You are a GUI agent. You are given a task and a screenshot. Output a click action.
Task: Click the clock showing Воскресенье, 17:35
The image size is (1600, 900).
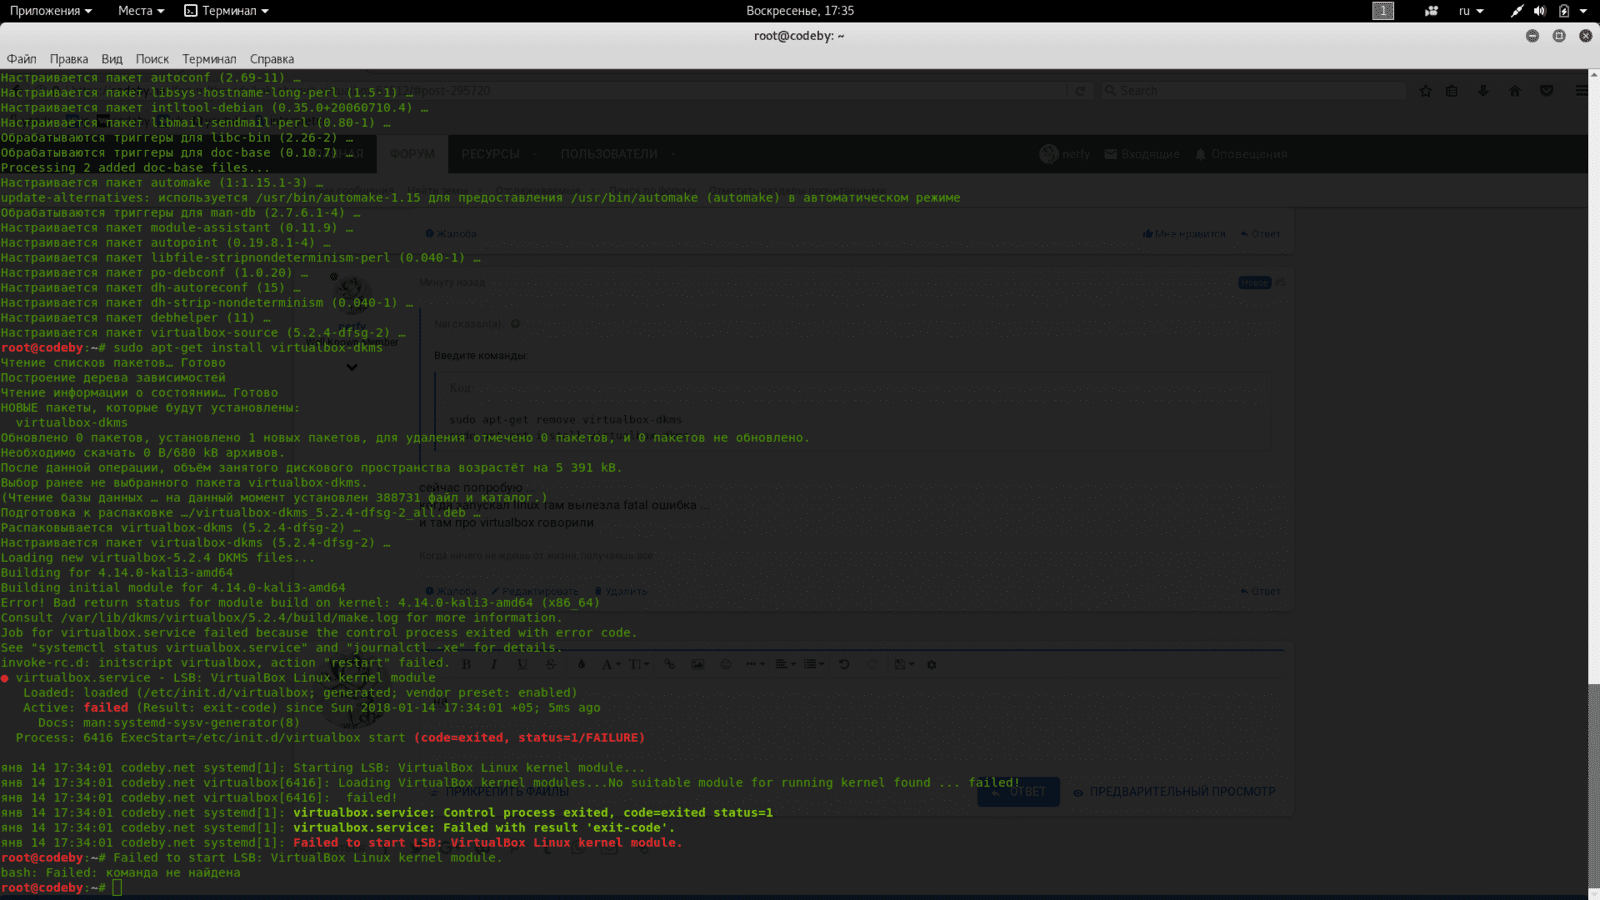(799, 11)
